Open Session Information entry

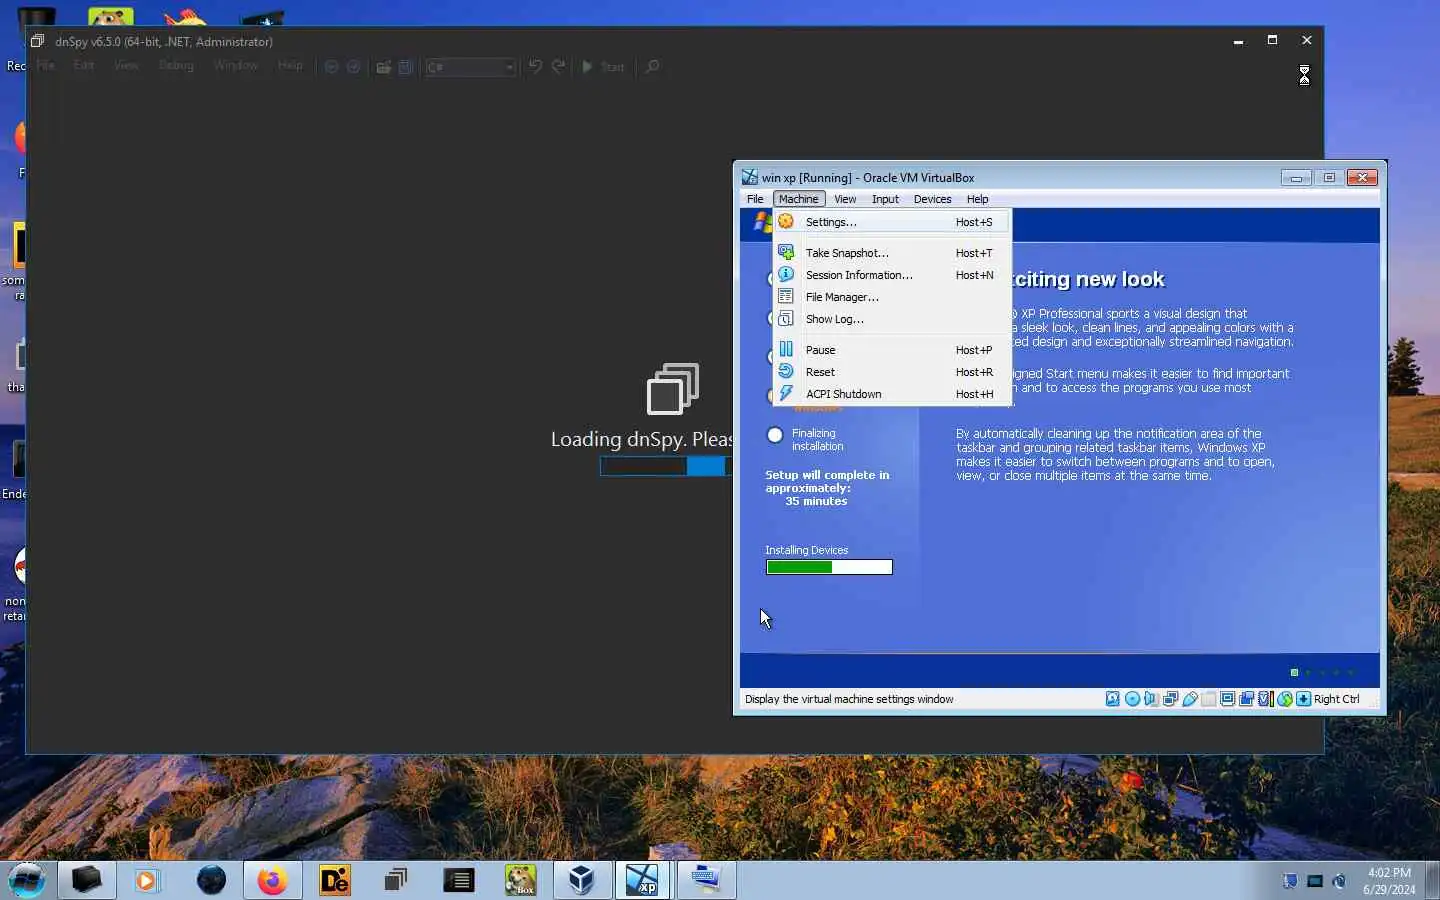click(892, 275)
